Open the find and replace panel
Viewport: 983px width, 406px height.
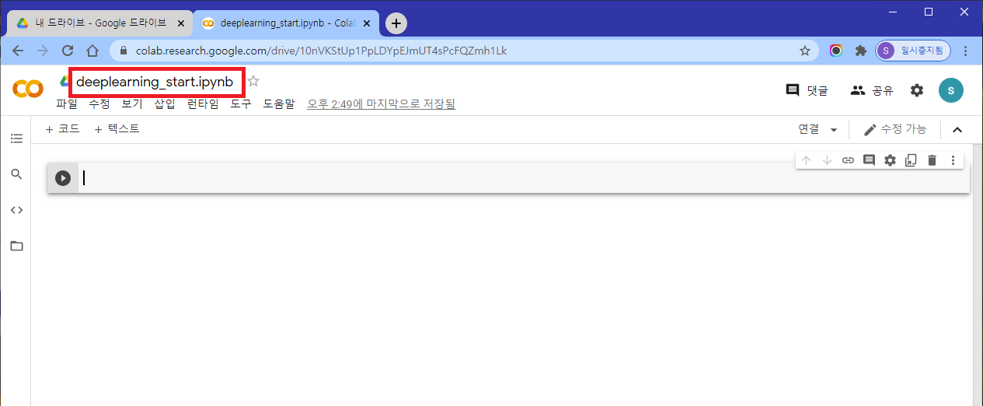(16, 174)
